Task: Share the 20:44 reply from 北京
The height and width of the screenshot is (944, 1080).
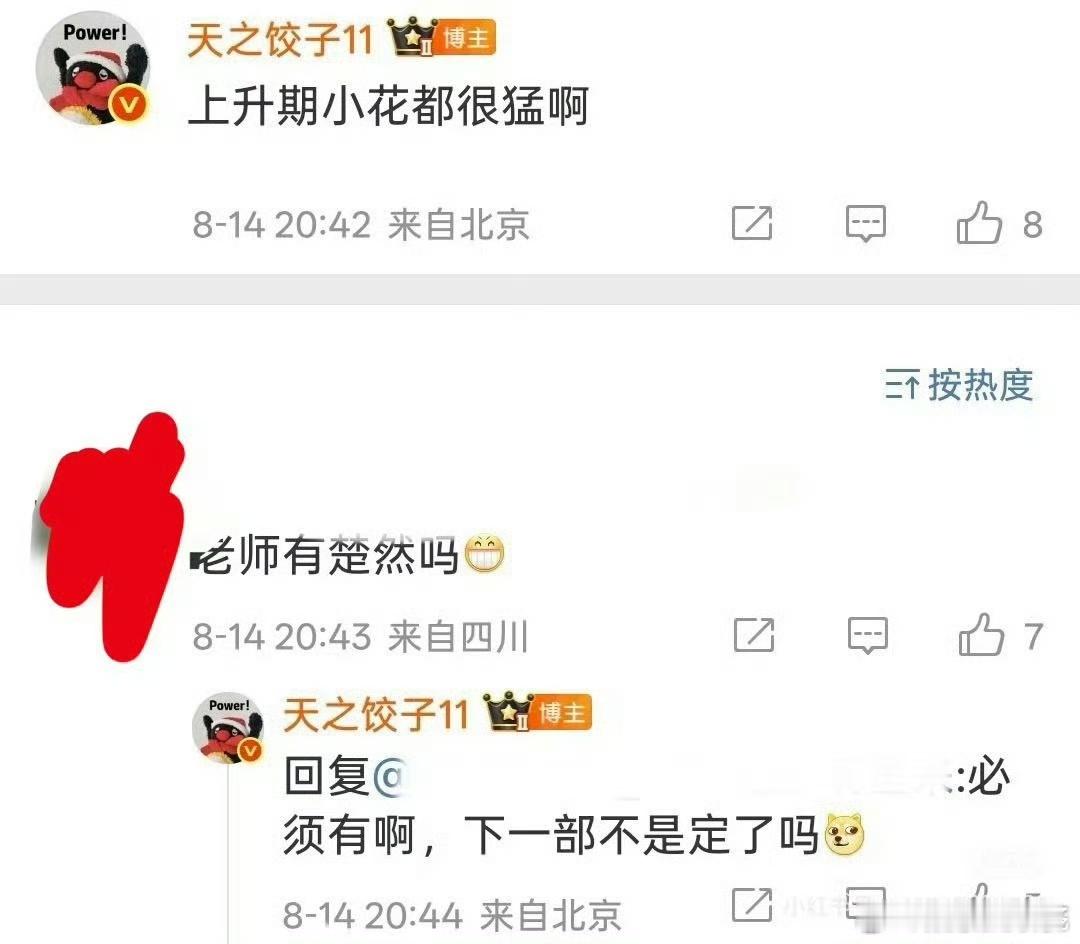Action: pyautogui.click(x=752, y=904)
